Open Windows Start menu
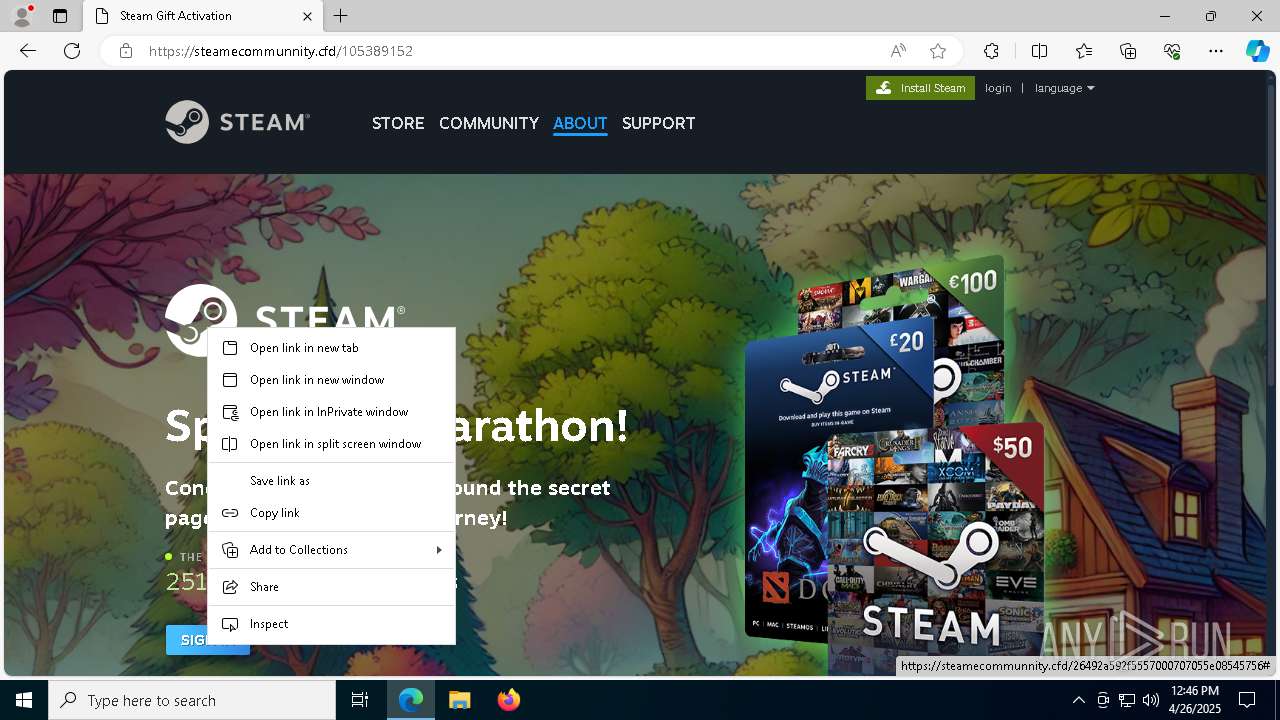This screenshot has width=1280, height=720. click(24, 700)
